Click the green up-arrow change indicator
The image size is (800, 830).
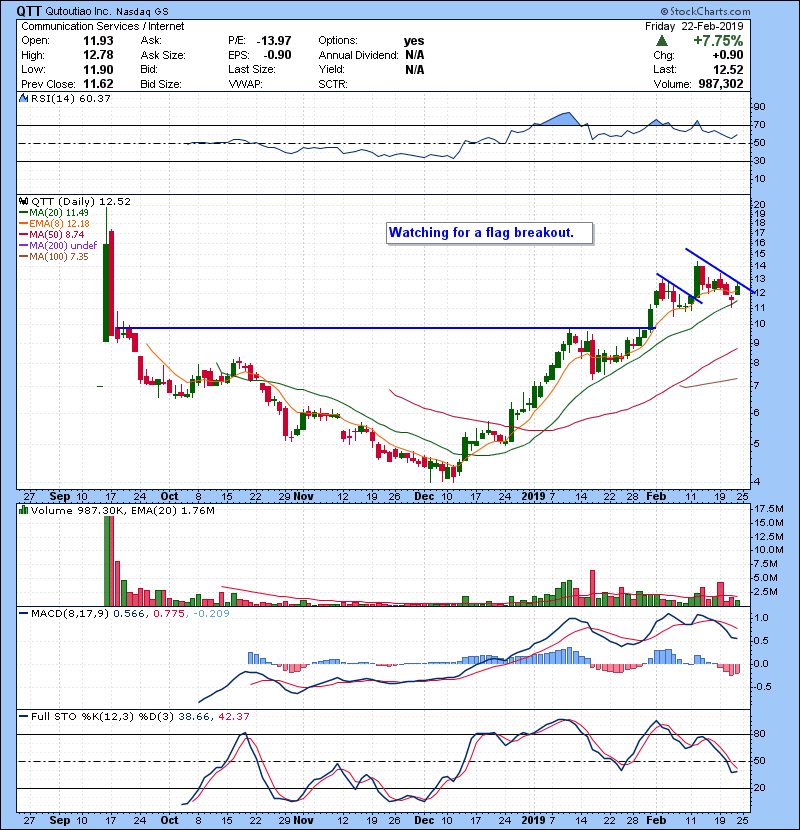[x=661, y=41]
